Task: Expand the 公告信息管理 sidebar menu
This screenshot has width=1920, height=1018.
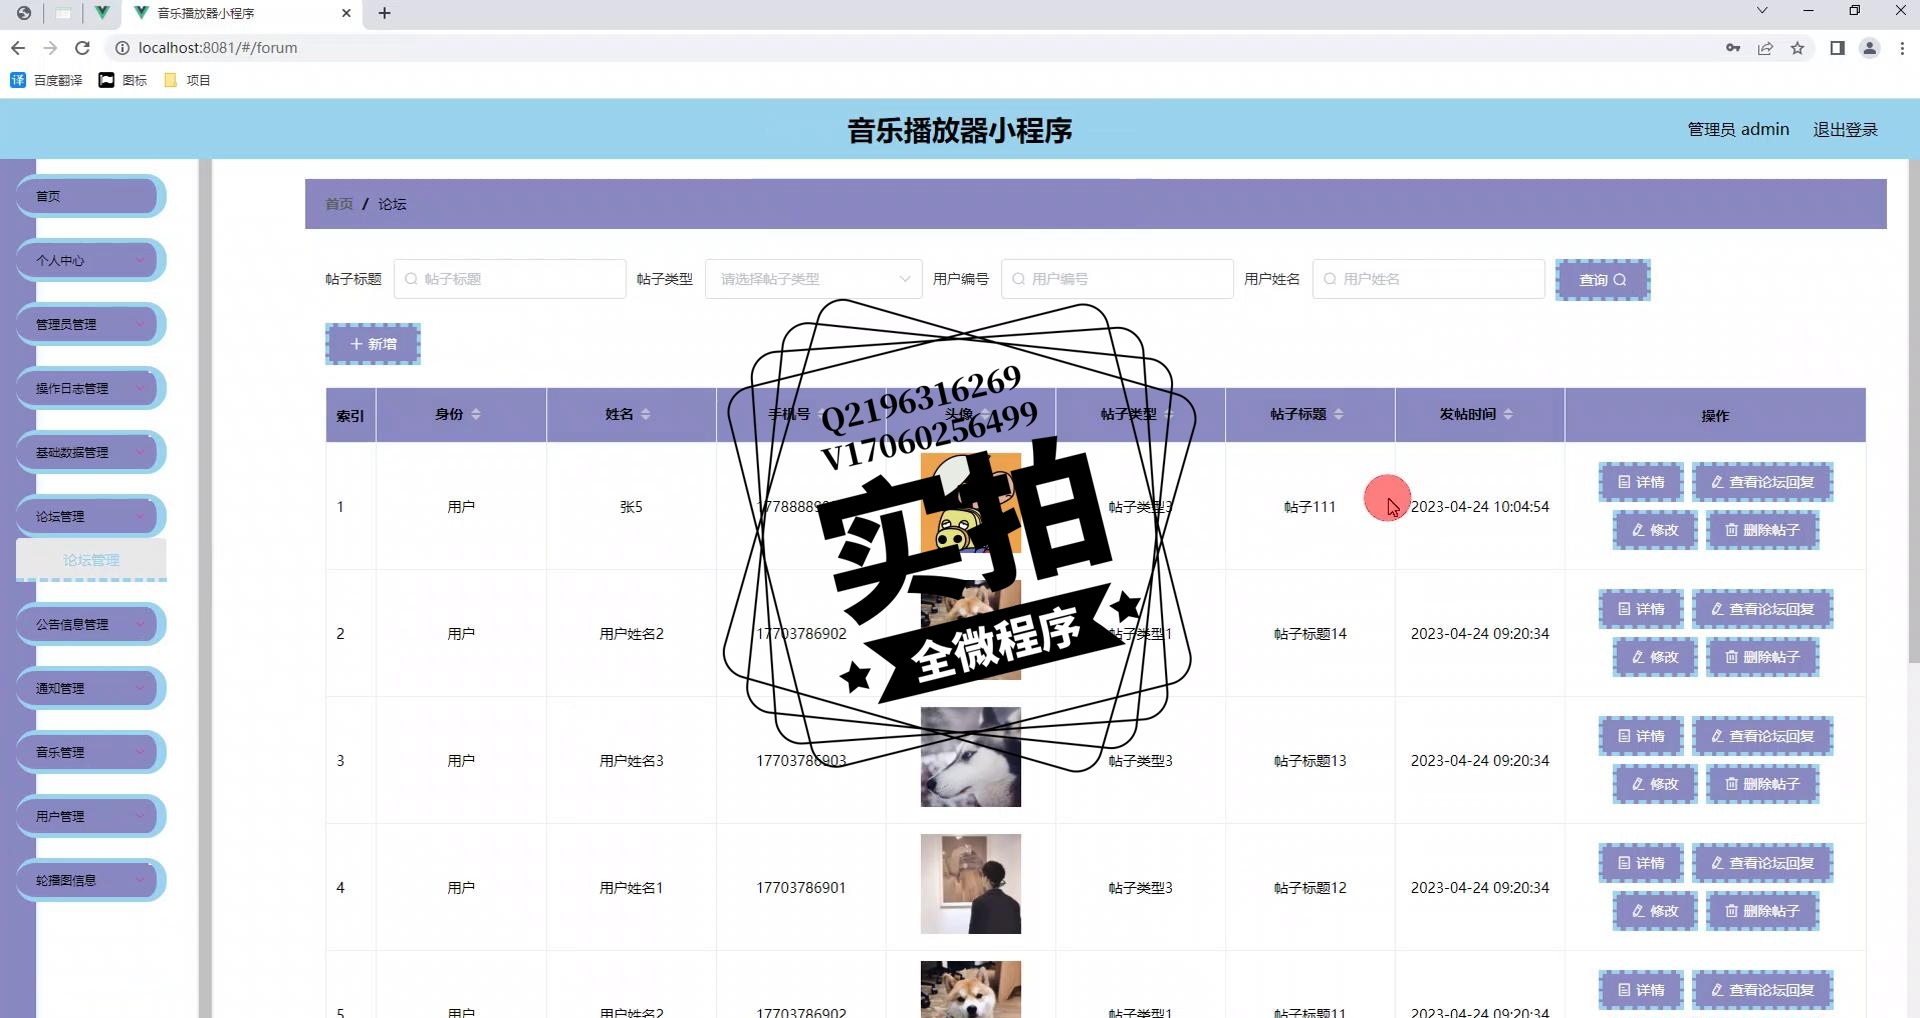Action: [90, 624]
